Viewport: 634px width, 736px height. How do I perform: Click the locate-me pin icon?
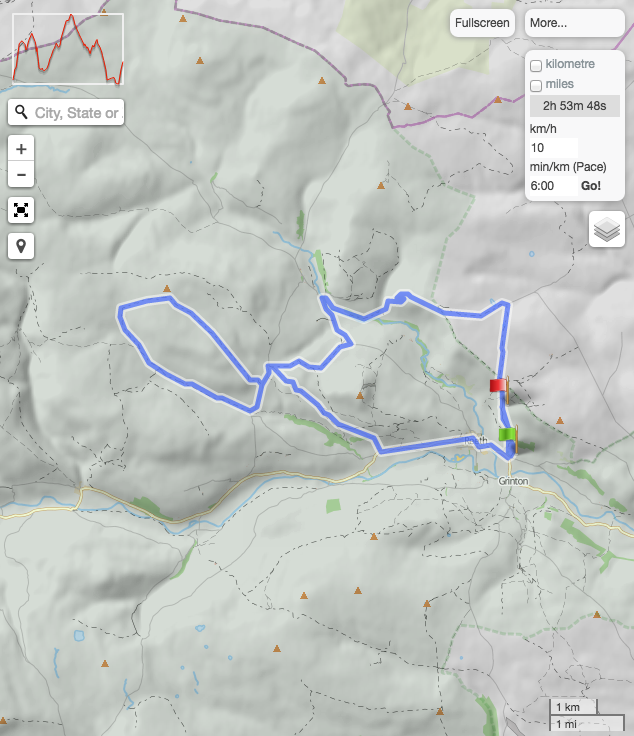click(21, 246)
